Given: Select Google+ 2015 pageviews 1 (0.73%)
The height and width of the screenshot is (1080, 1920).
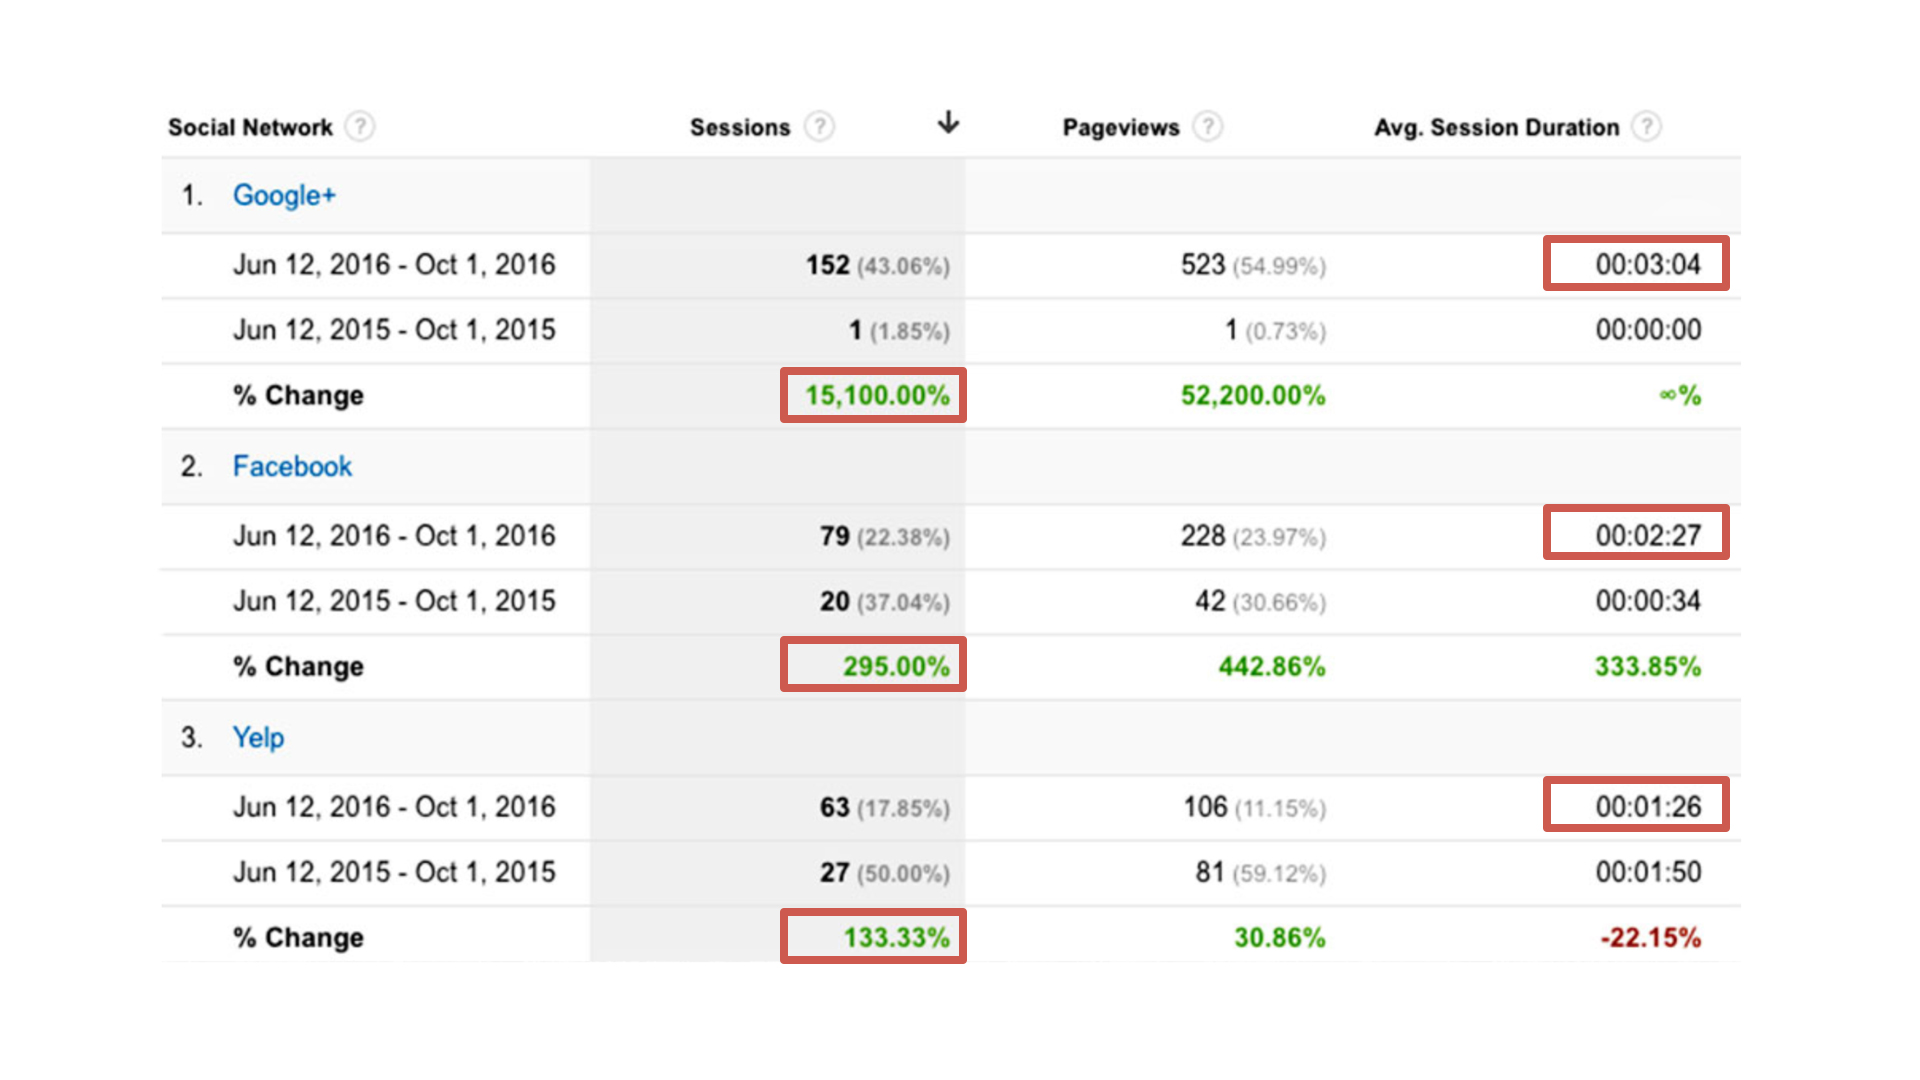Looking at the screenshot, I should [1276, 330].
